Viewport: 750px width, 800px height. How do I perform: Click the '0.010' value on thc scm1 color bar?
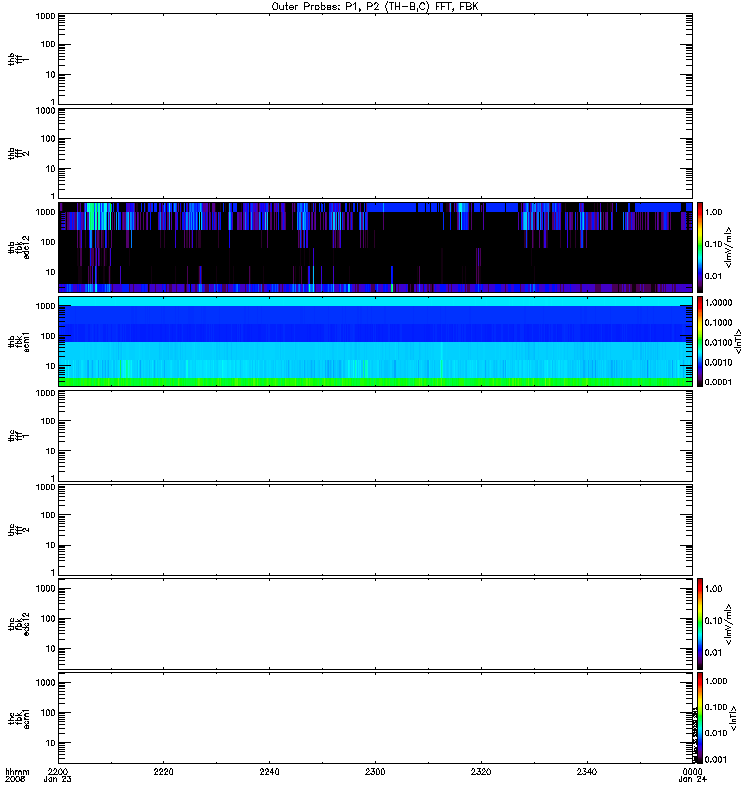[x=716, y=733]
